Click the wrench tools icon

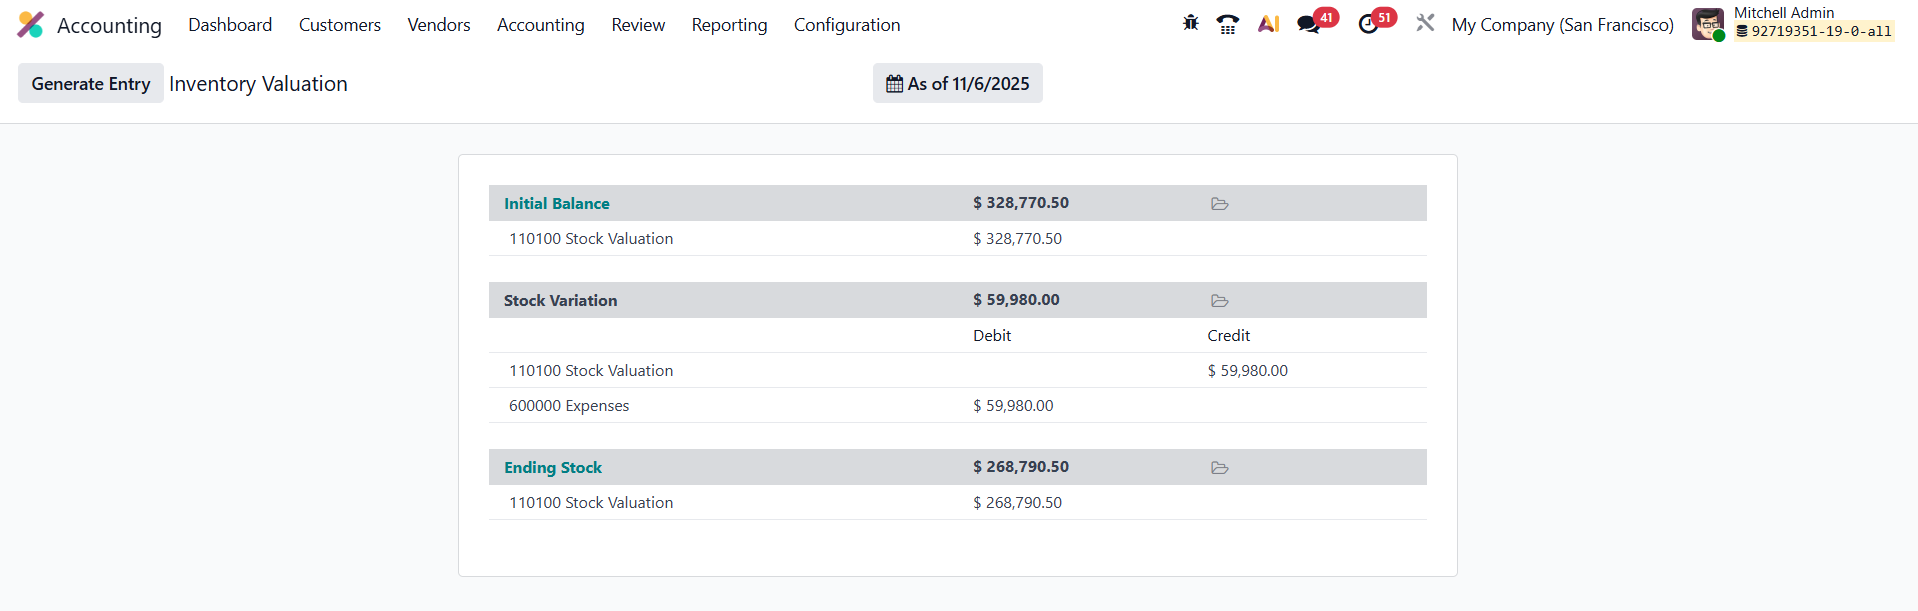click(1425, 23)
